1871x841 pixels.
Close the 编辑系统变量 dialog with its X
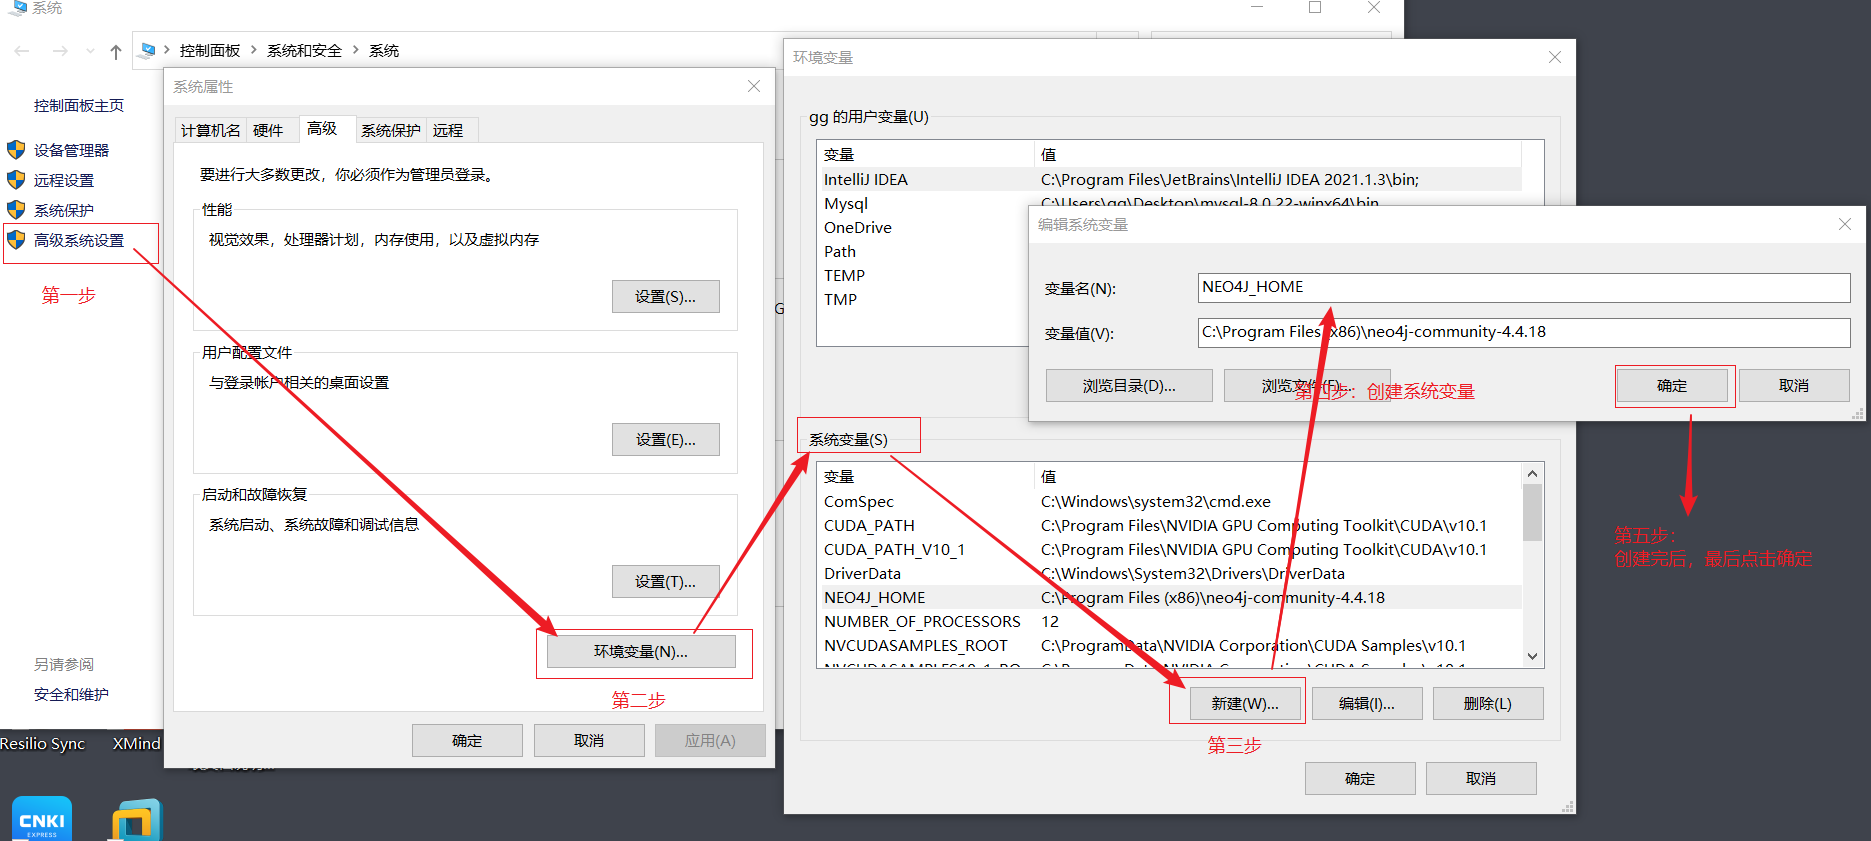pos(1844,225)
